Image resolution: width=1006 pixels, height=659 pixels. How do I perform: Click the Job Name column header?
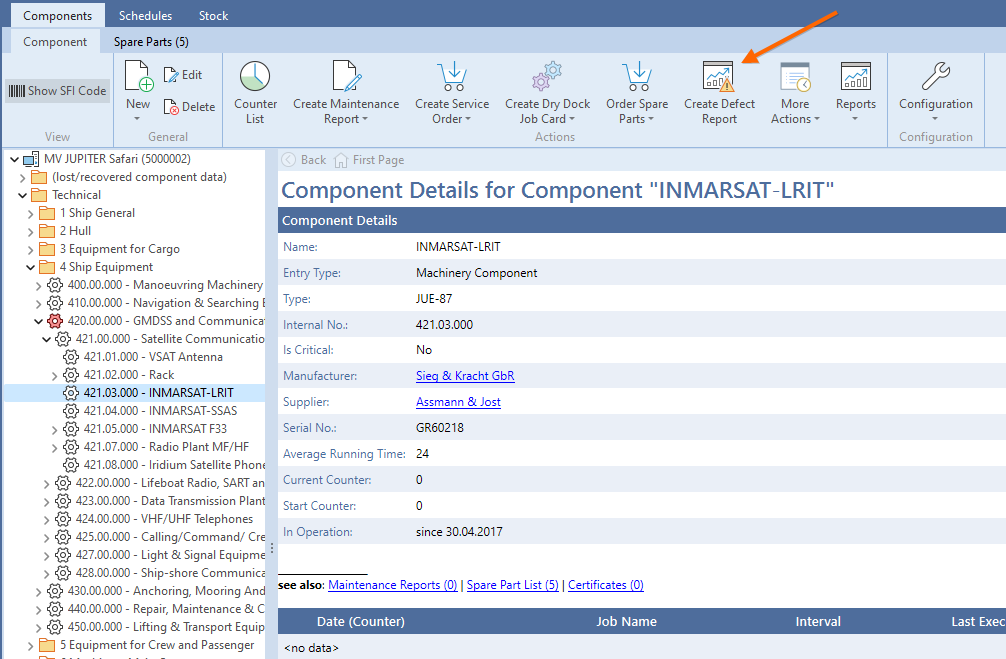(x=626, y=621)
